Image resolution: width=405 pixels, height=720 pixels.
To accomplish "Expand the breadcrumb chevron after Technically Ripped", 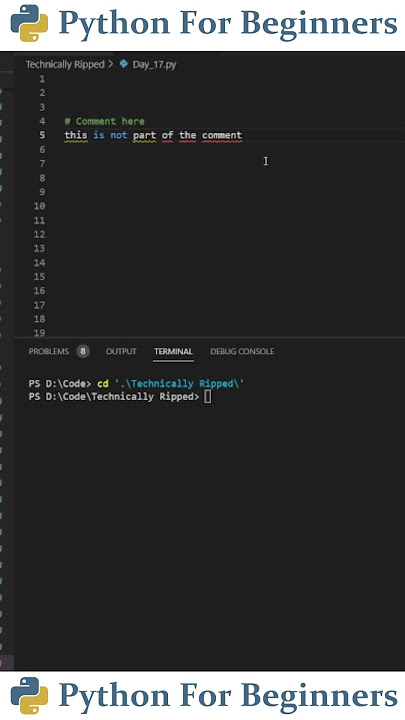I will click(x=111, y=64).
